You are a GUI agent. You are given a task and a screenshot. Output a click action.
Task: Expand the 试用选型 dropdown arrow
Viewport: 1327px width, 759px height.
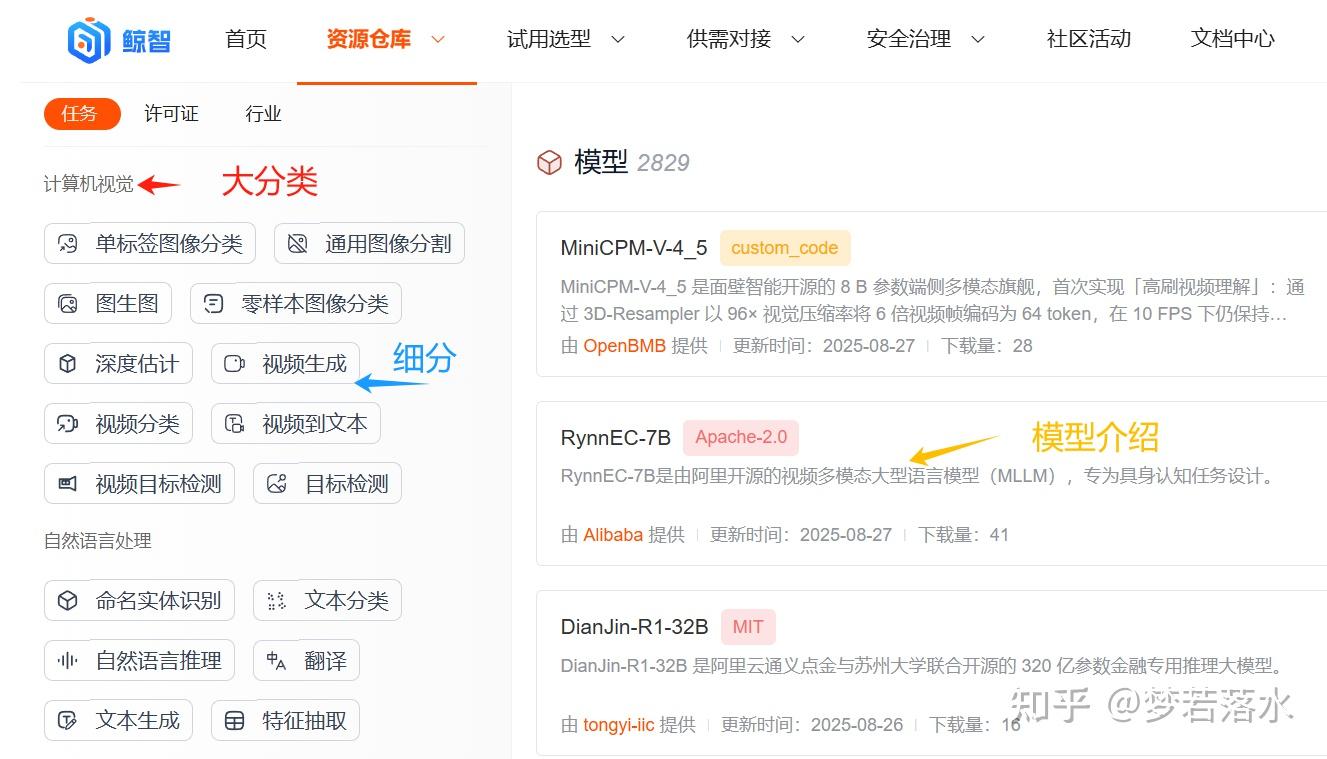point(617,39)
